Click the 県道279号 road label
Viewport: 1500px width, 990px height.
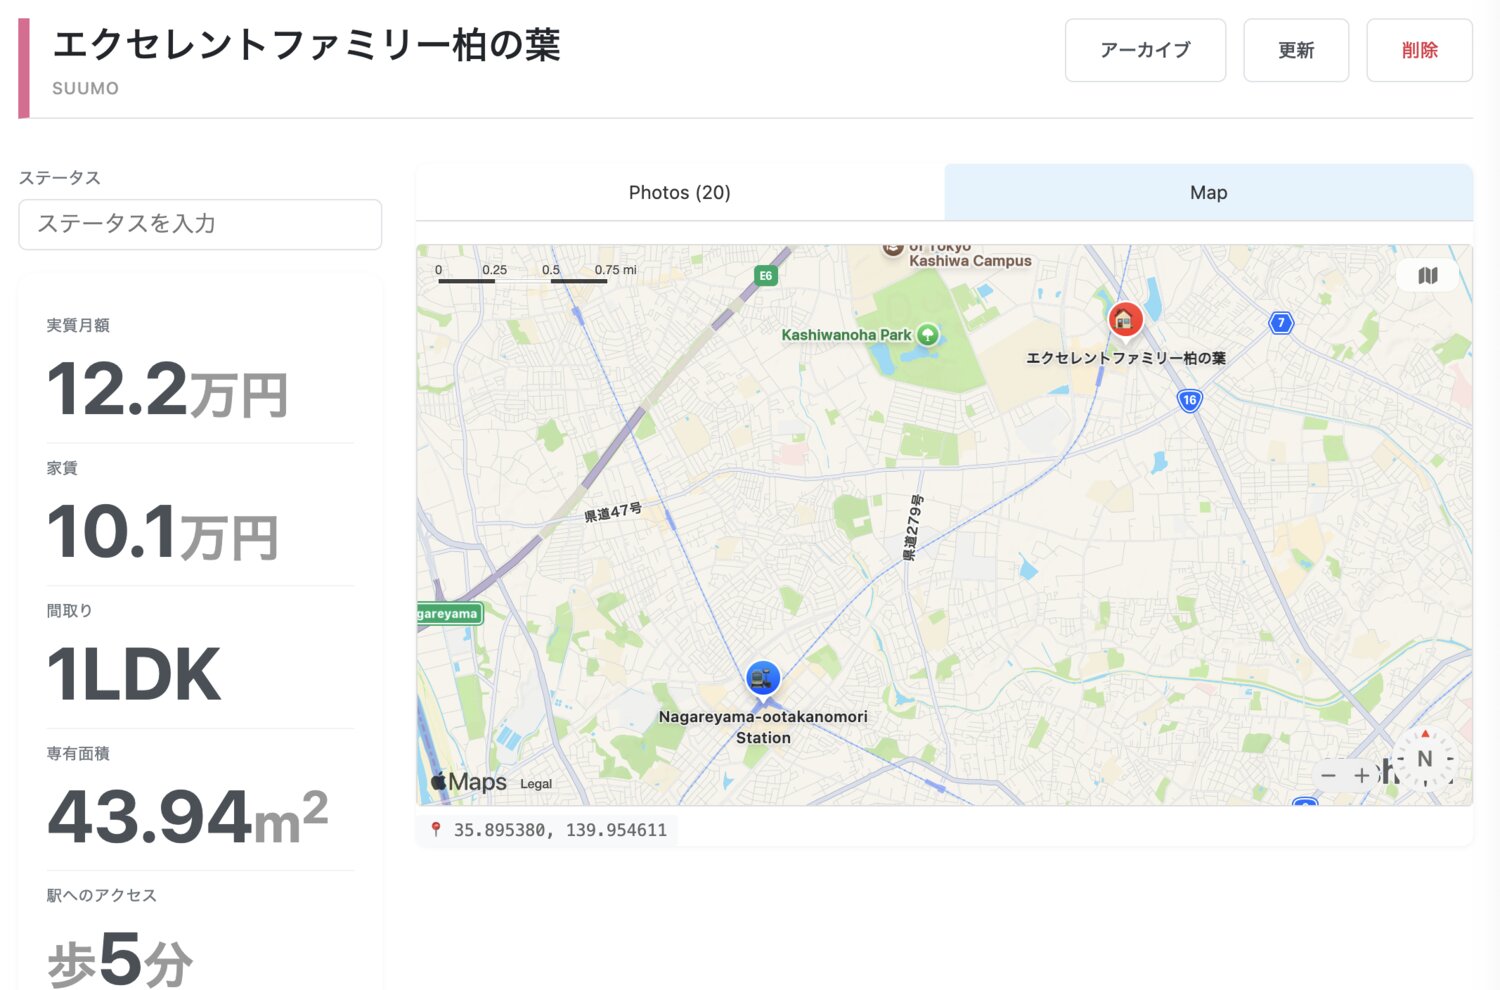click(913, 528)
